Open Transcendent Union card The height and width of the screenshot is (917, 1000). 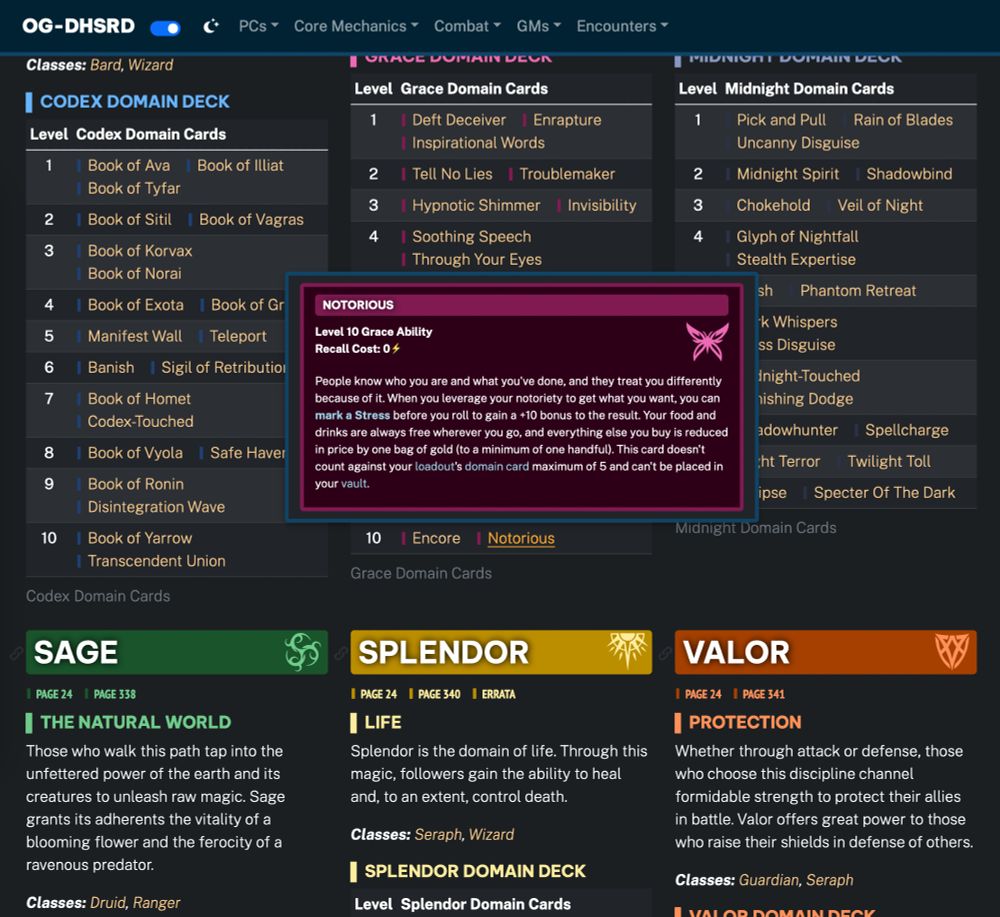point(156,561)
